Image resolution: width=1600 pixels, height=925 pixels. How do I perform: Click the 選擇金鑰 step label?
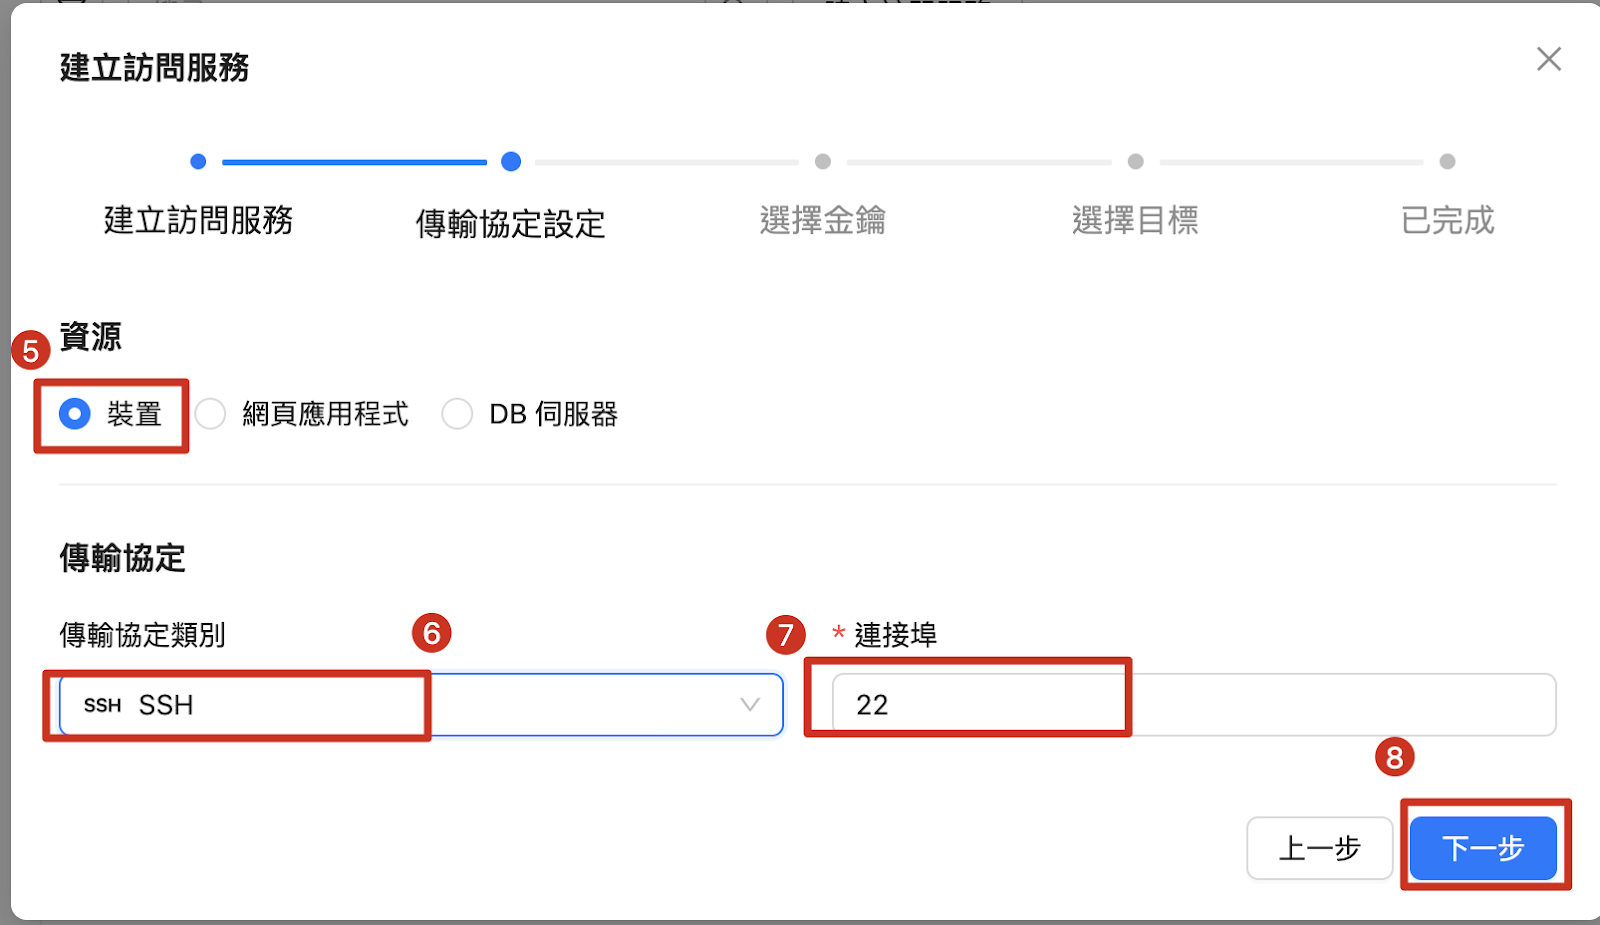822,220
